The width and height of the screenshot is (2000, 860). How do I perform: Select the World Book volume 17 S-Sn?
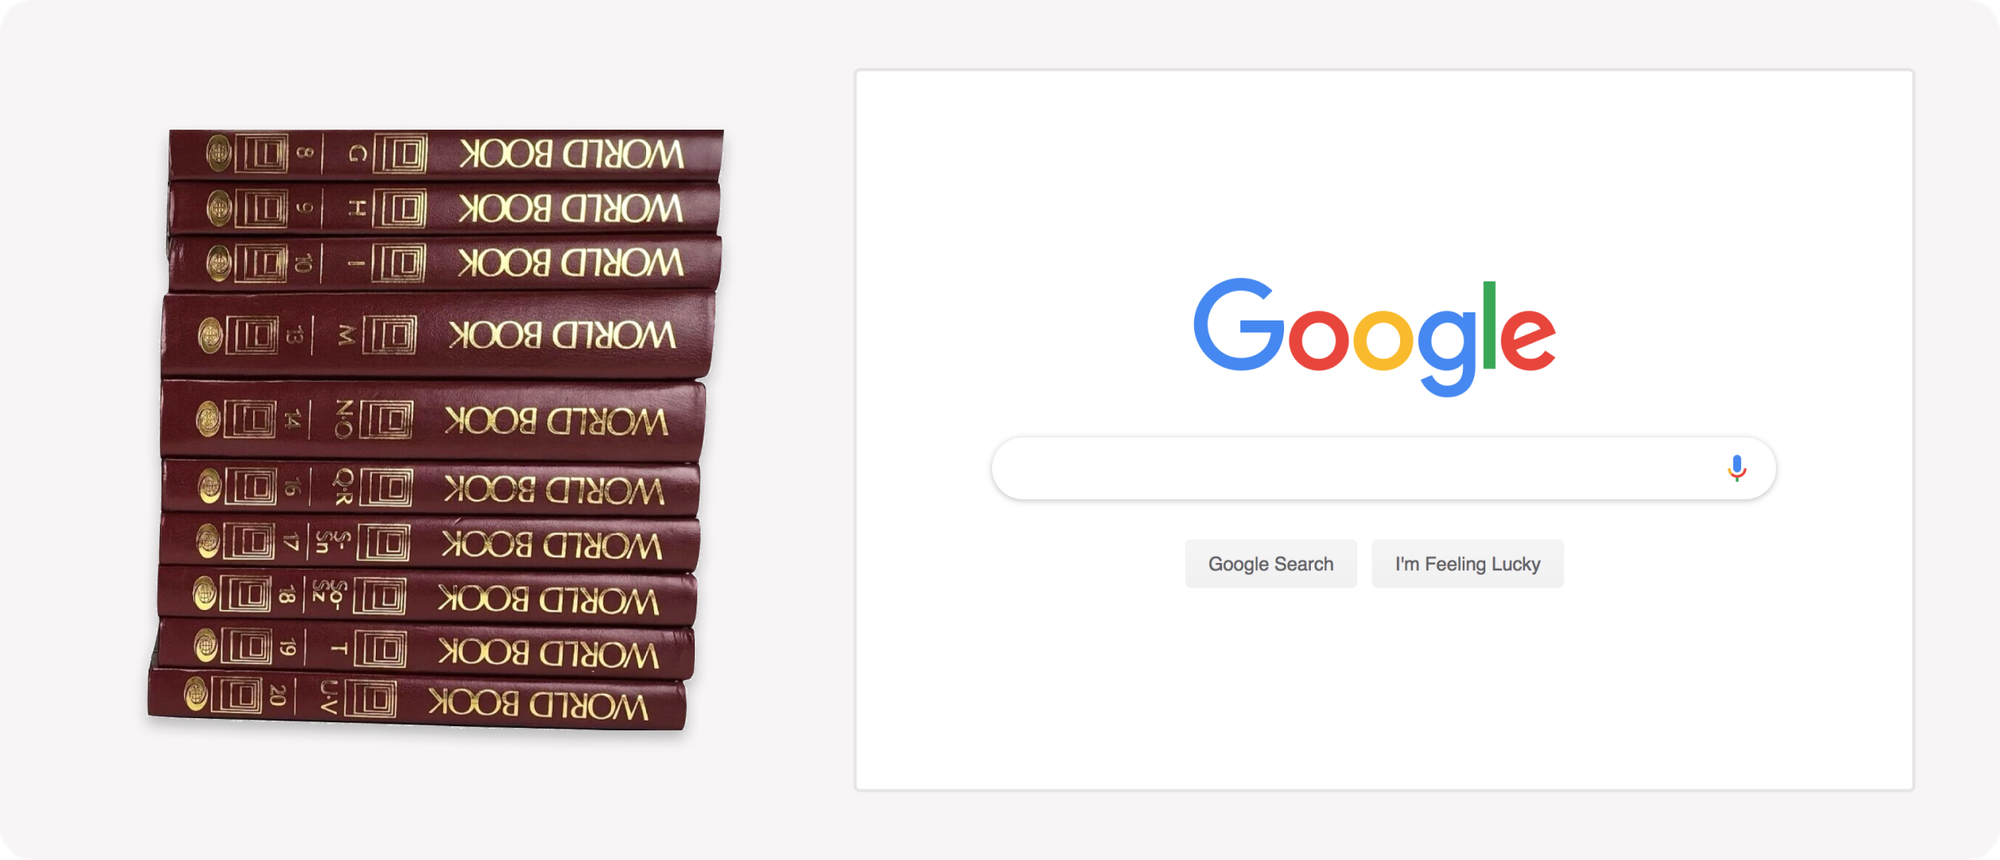pyautogui.click(x=429, y=543)
